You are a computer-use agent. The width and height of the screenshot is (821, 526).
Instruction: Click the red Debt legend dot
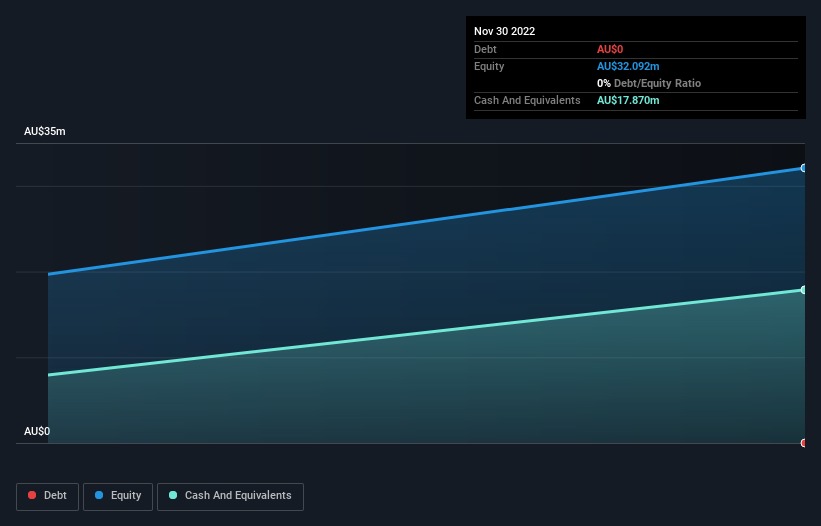[32, 495]
